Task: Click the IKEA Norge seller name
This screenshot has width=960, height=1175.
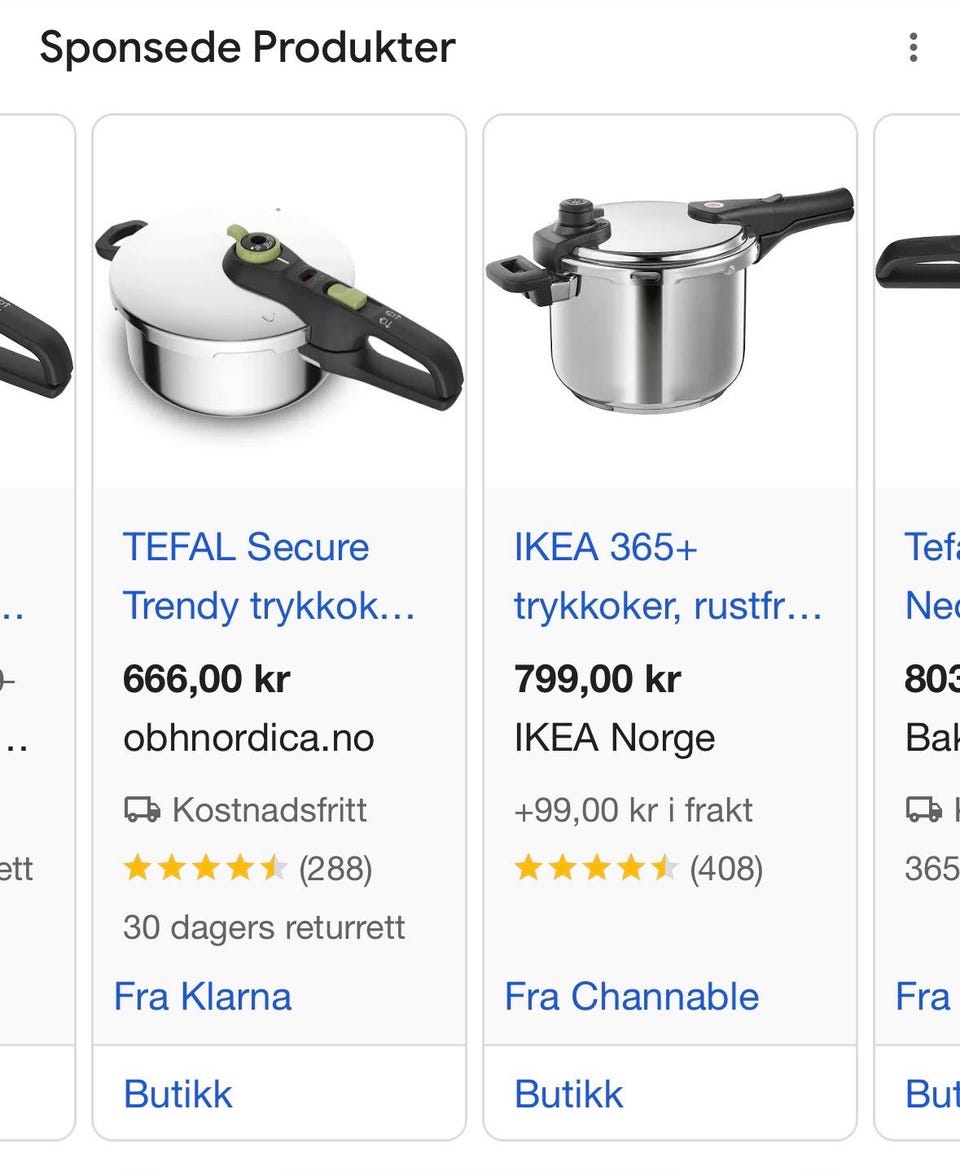Action: (x=615, y=738)
